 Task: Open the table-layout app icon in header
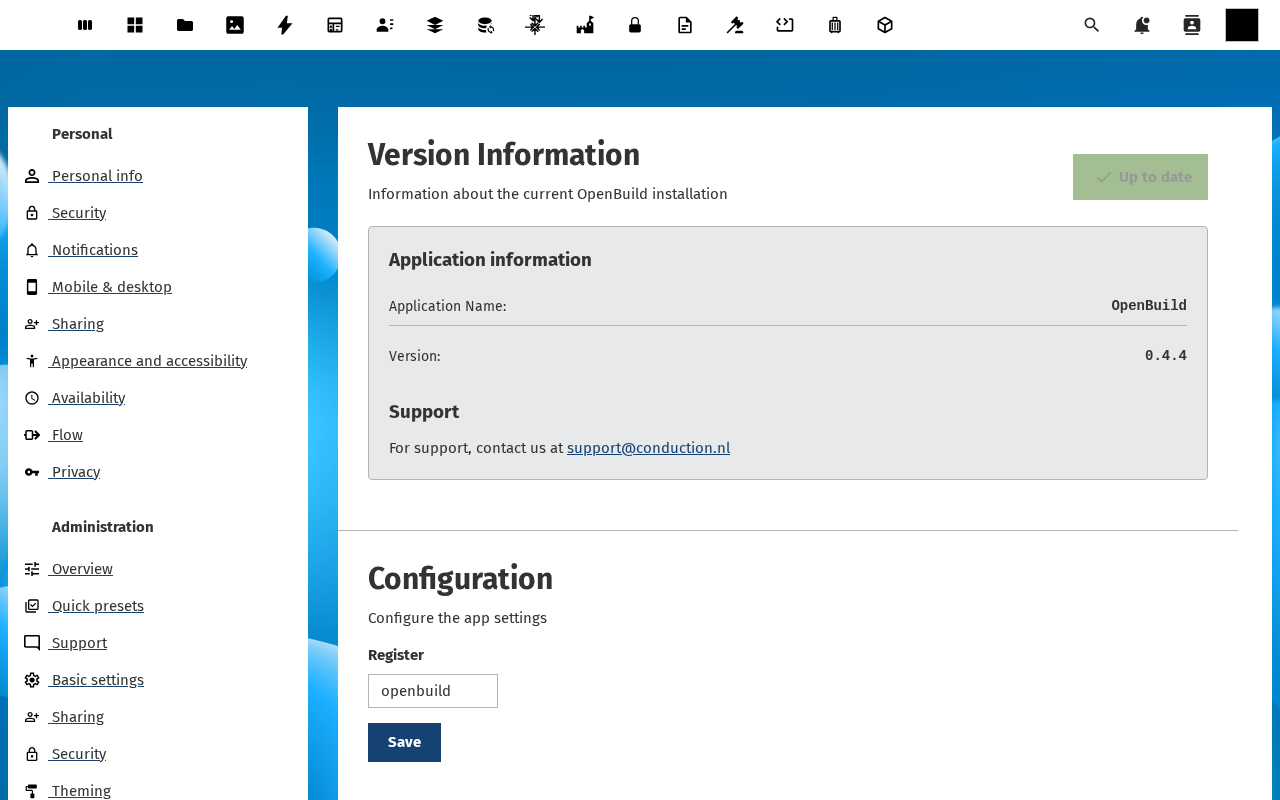coord(335,25)
